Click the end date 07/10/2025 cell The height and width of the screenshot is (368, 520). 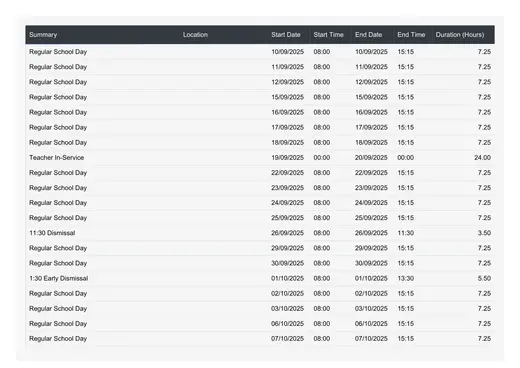[371, 339]
